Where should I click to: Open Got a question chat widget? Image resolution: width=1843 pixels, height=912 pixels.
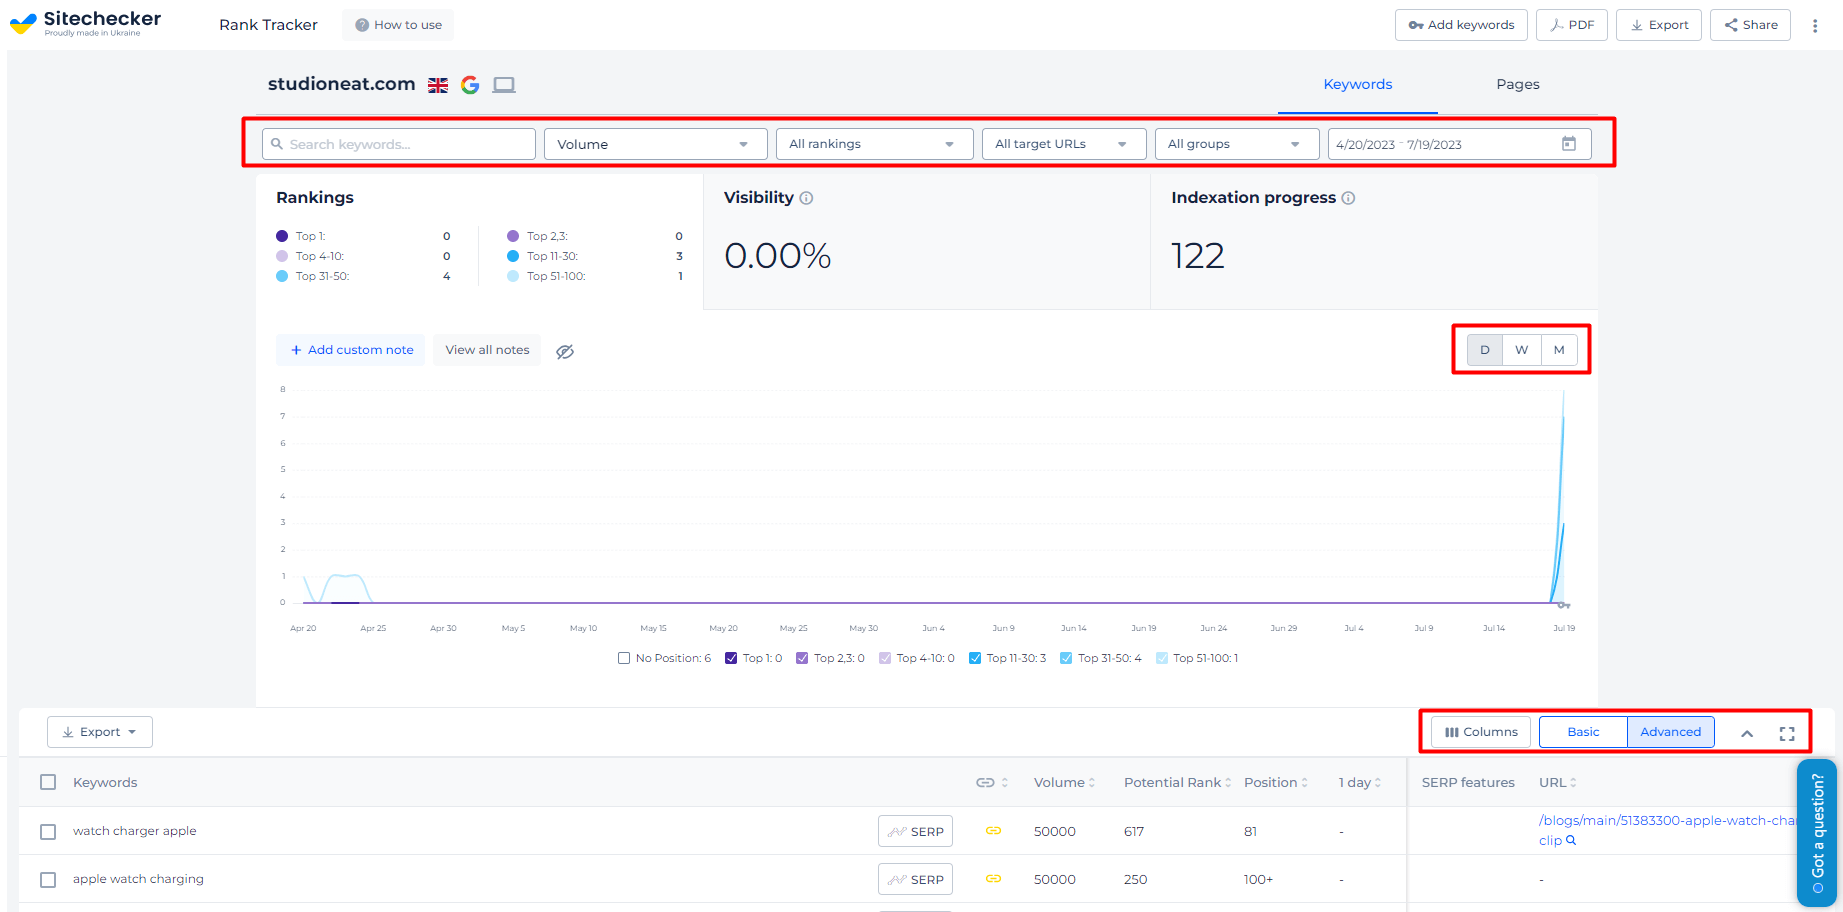click(x=1817, y=833)
